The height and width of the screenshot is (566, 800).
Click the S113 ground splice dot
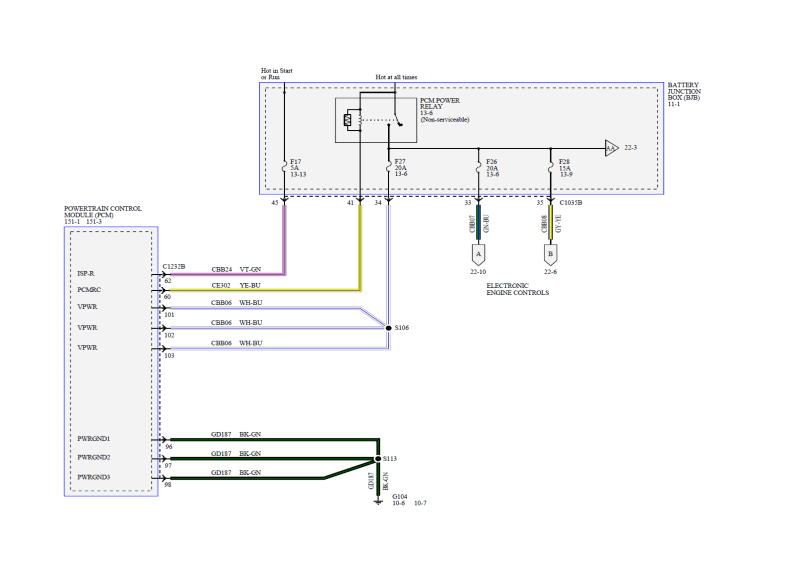click(377, 459)
